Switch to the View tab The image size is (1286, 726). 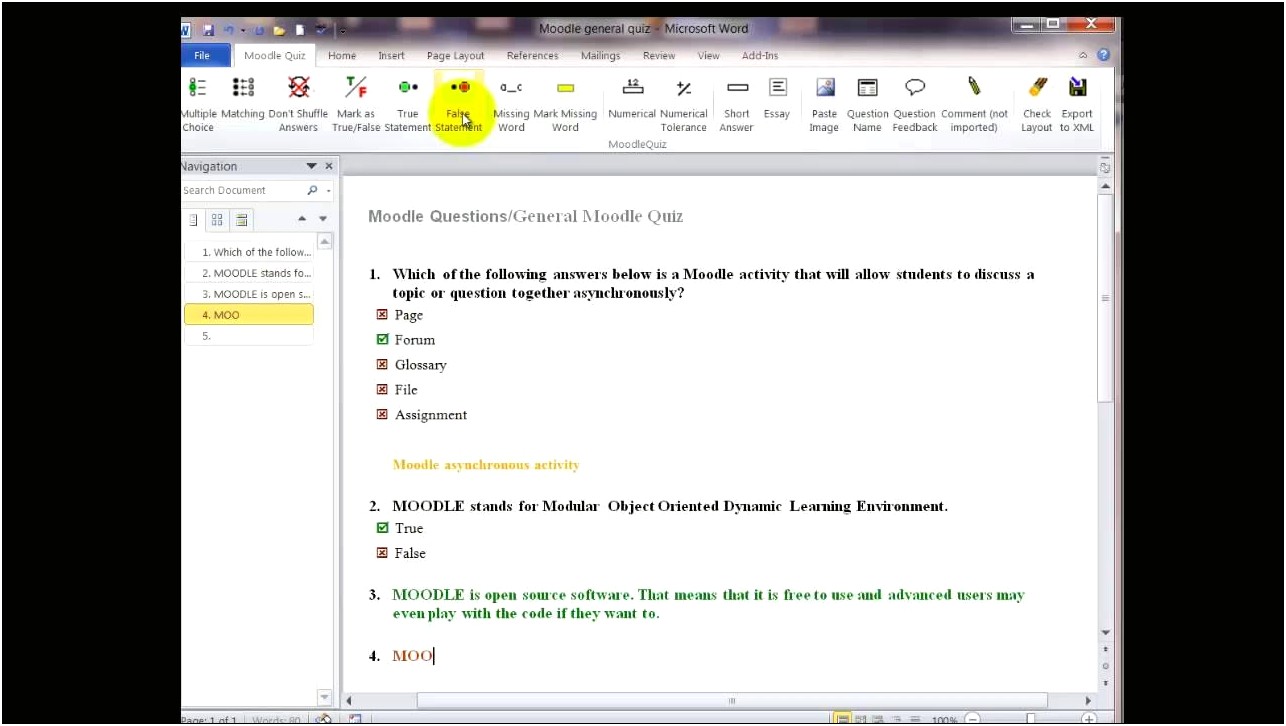click(708, 56)
